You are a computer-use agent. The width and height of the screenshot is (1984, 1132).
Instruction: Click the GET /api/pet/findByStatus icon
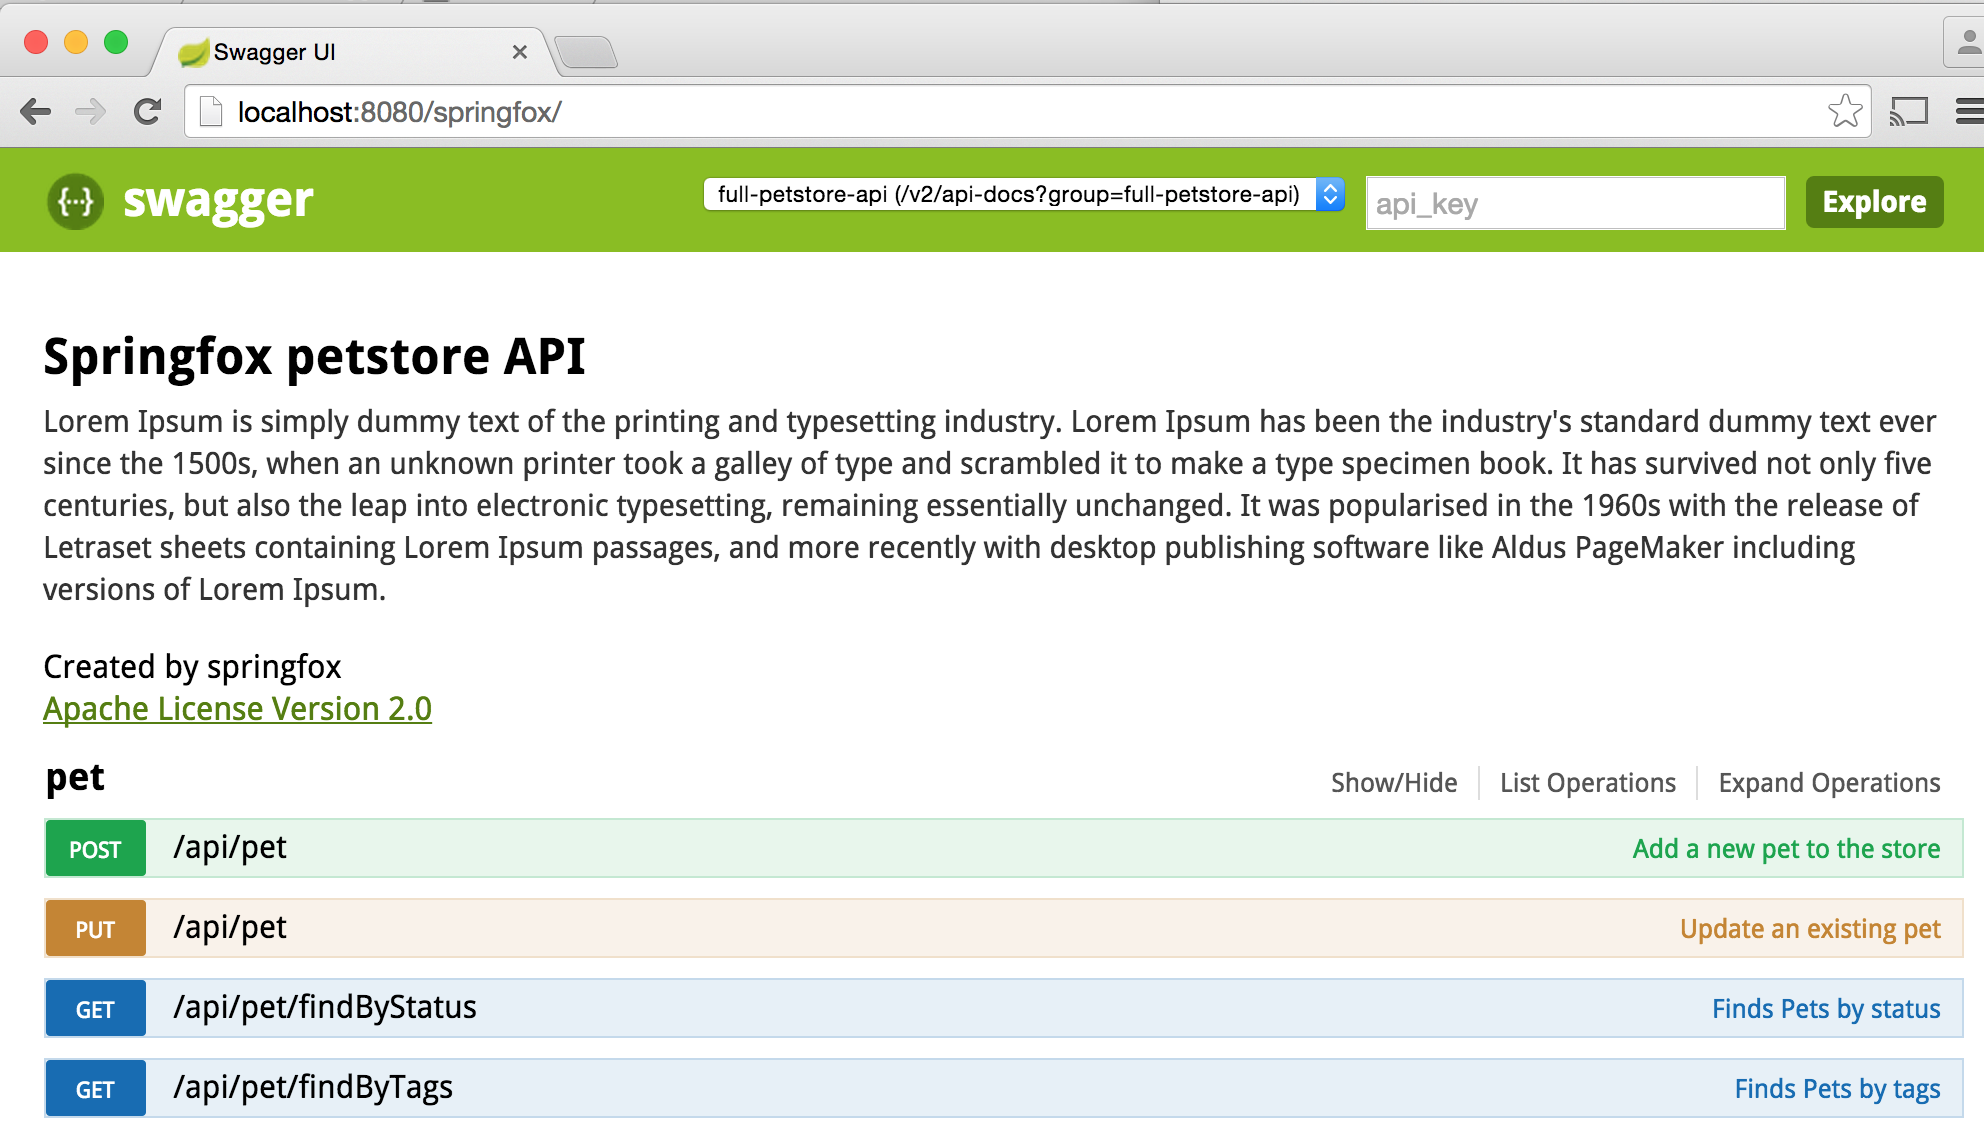[x=93, y=1008]
